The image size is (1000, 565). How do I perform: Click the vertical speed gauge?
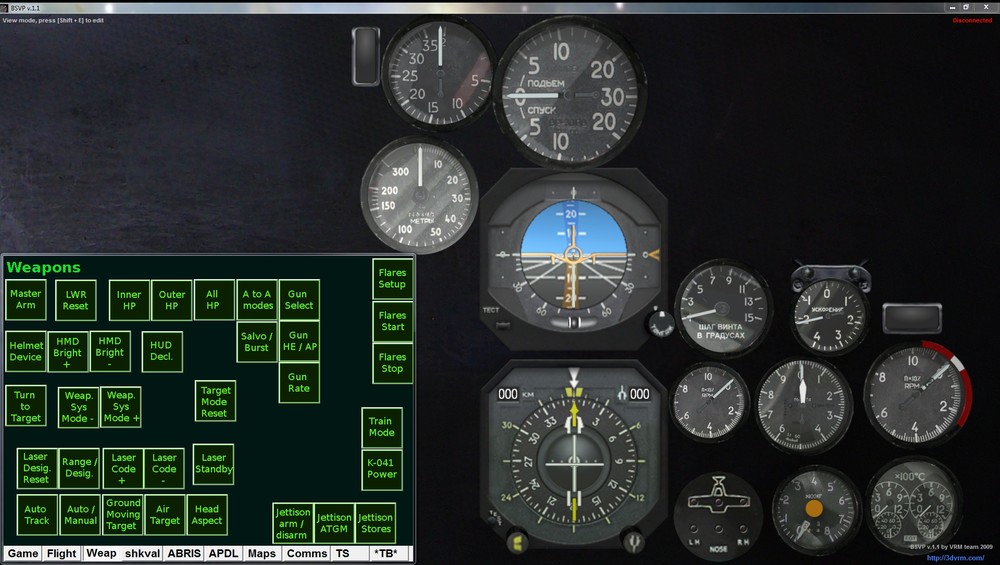pos(570,92)
